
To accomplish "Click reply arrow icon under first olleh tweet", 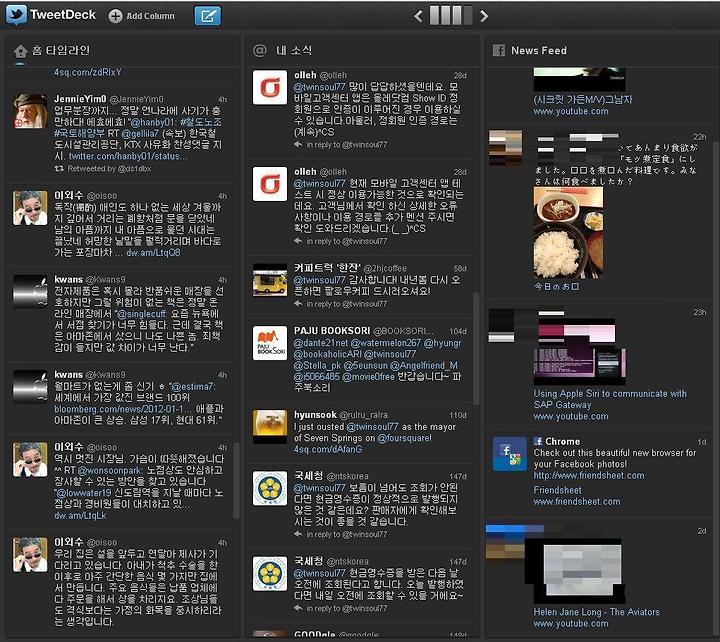I will (298, 145).
